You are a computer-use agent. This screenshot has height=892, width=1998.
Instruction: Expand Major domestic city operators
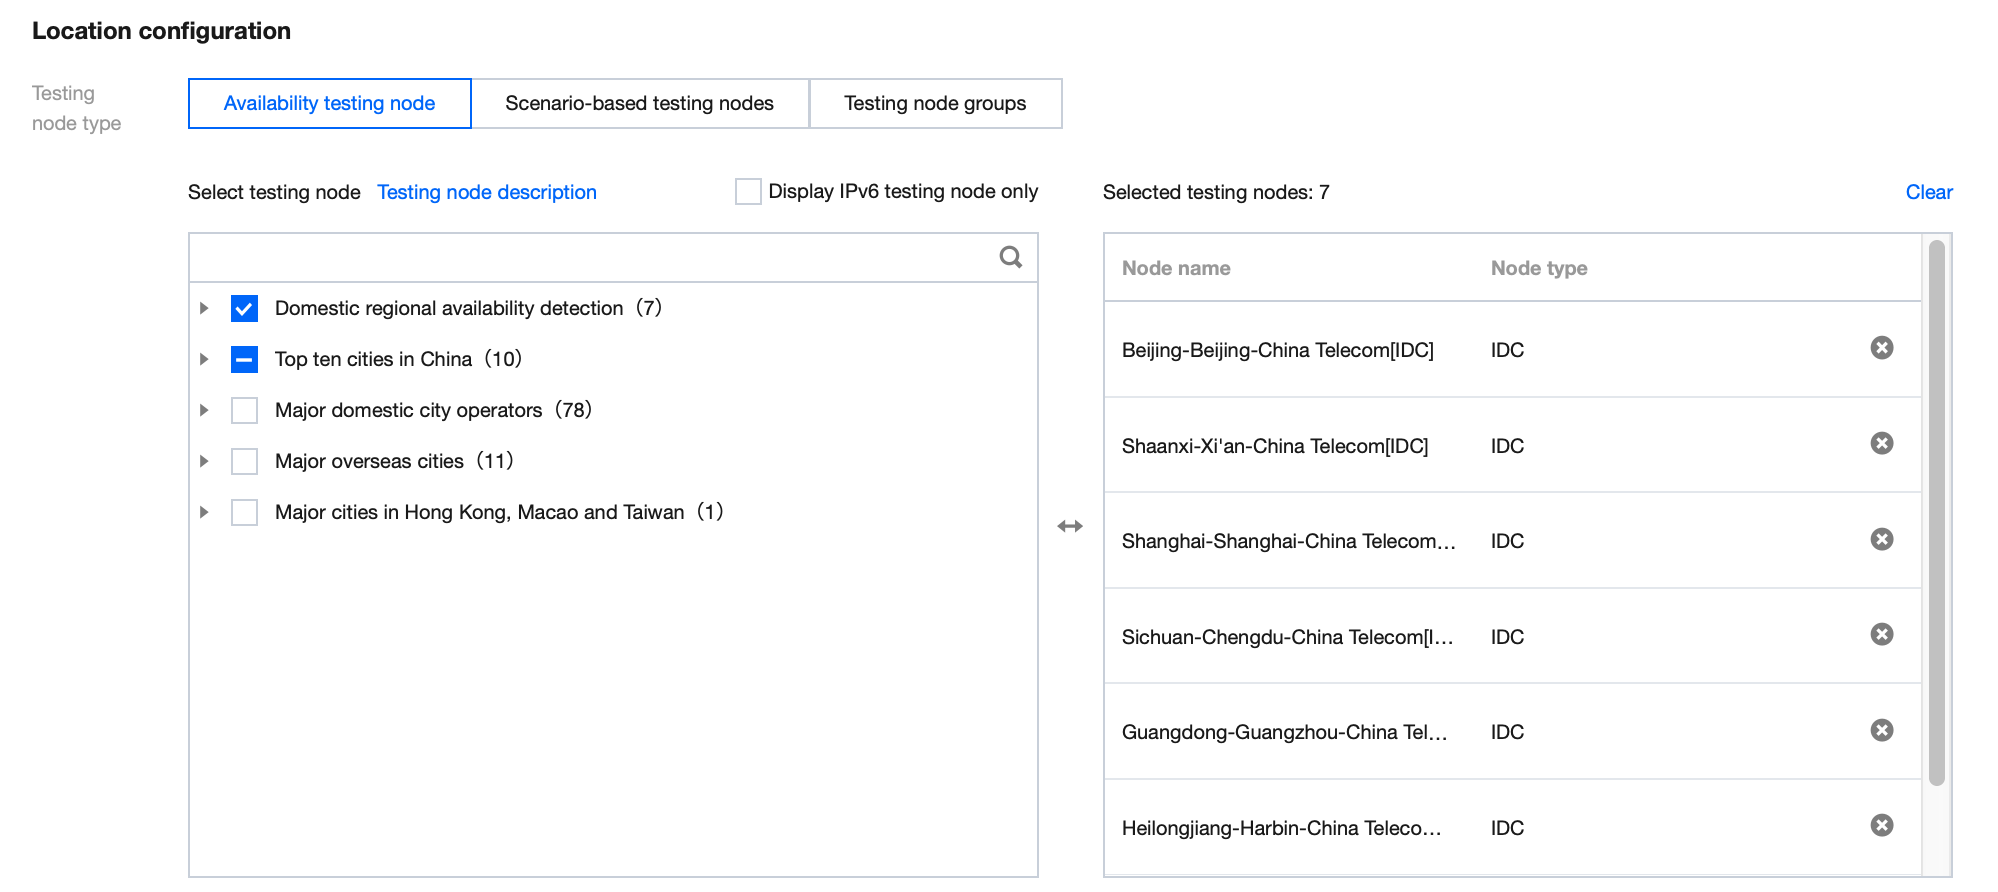(x=204, y=410)
